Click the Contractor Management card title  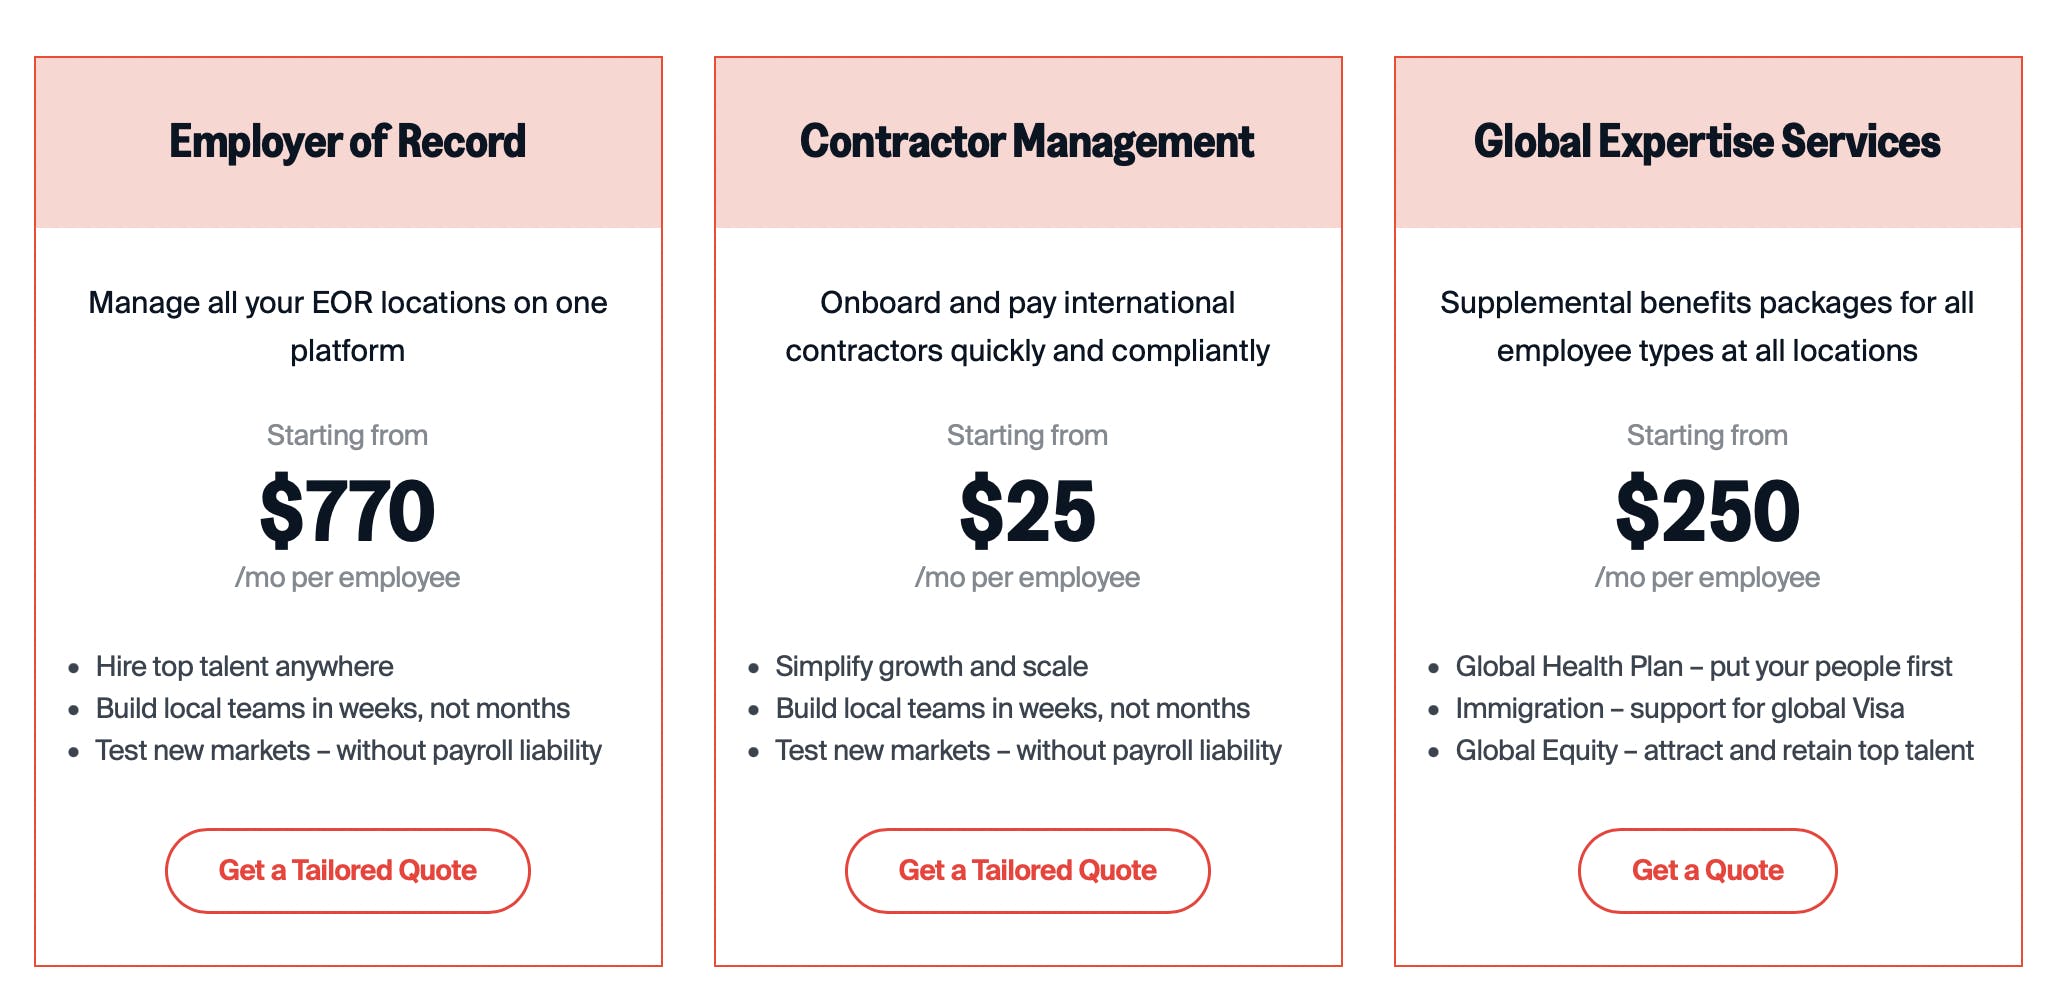pos(1027,142)
